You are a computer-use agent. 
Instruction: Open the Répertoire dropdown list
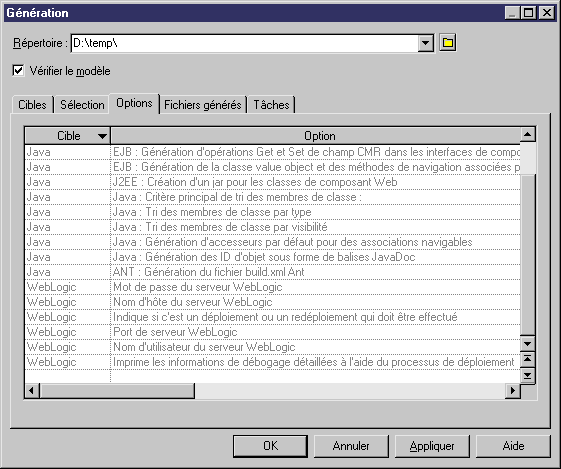click(425, 43)
